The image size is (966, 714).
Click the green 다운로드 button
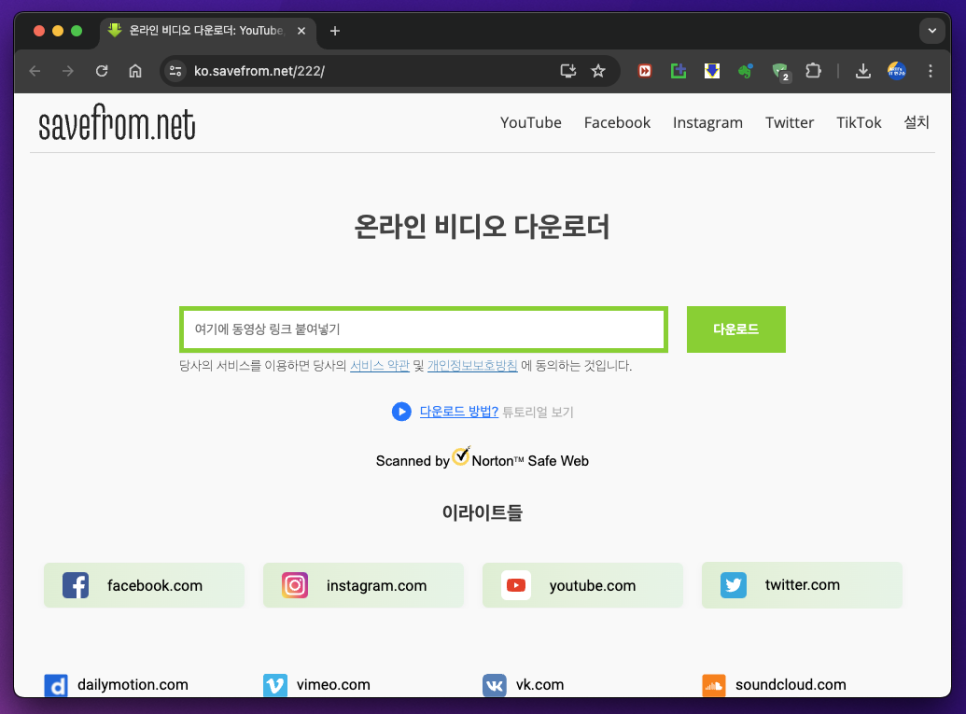coord(736,329)
